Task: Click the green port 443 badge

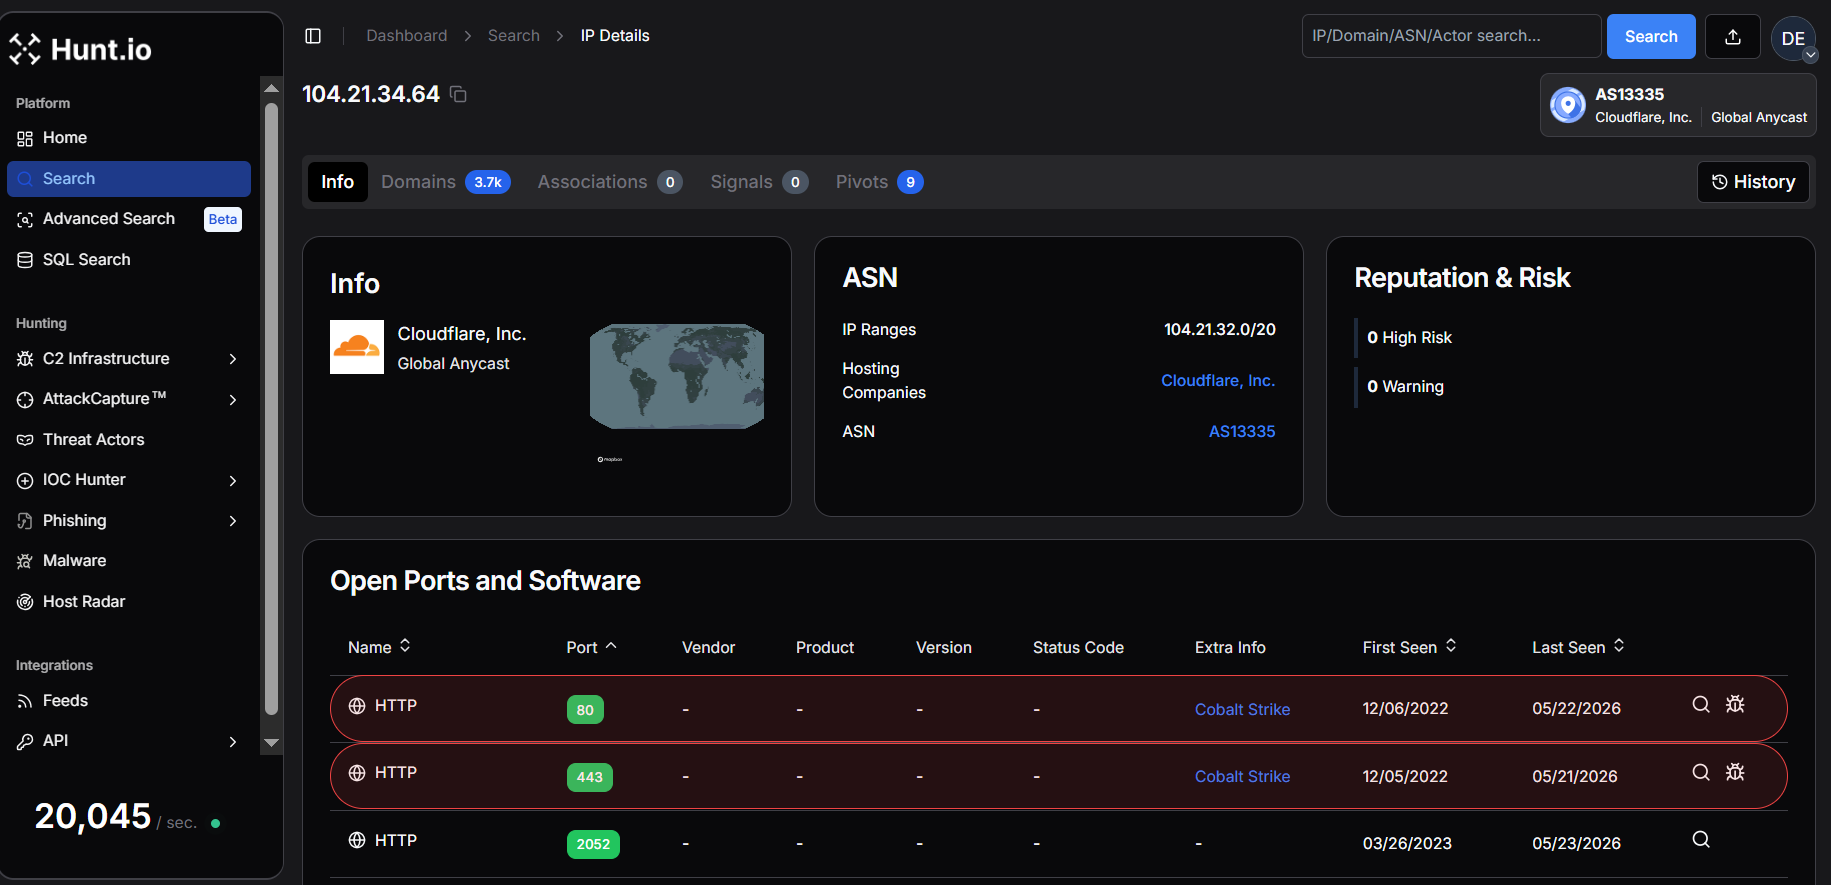Action: pyautogui.click(x=590, y=777)
